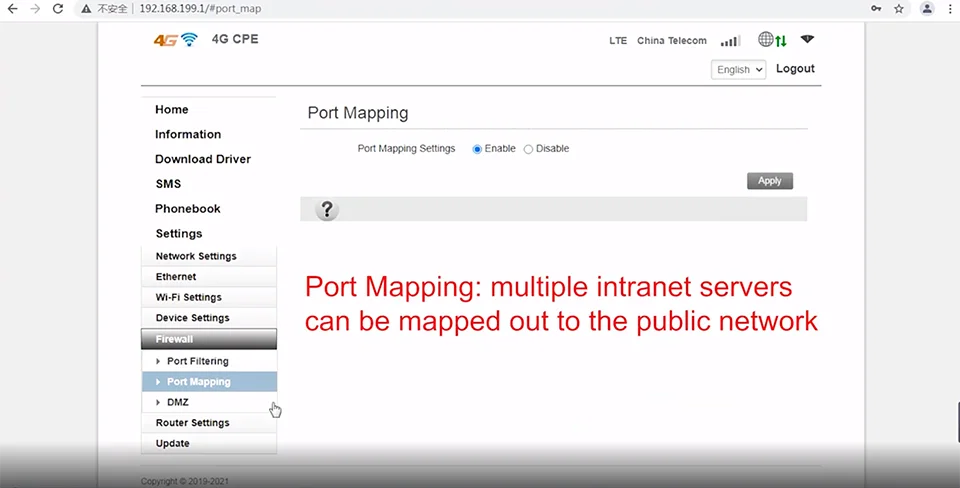Expand the DMZ submenu item

pos(177,402)
